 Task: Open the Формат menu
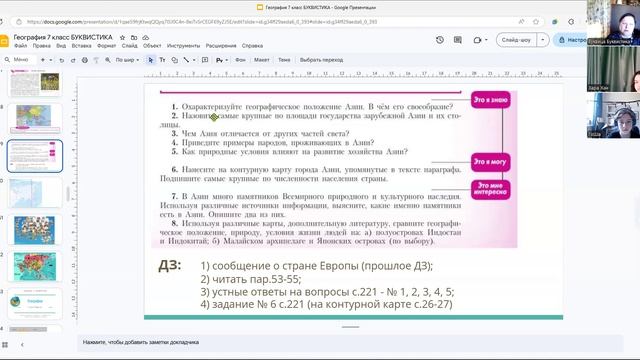[x=107, y=46]
